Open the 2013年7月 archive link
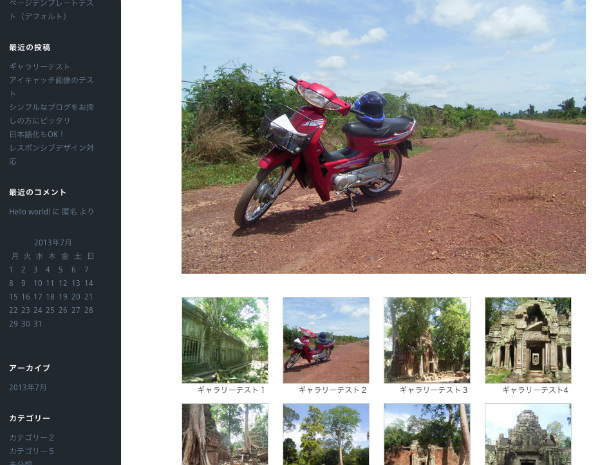 [28, 388]
